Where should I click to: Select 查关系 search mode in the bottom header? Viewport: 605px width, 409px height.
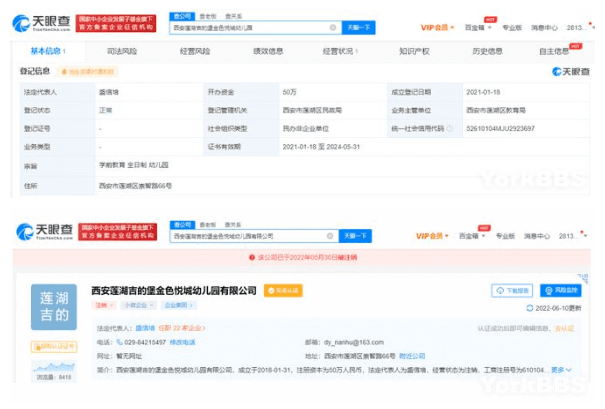click(233, 225)
